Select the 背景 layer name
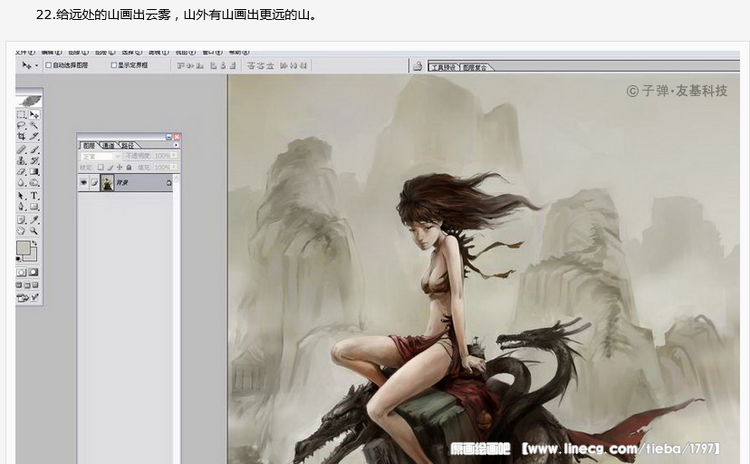Image resolution: width=750 pixels, height=464 pixels. (122, 183)
